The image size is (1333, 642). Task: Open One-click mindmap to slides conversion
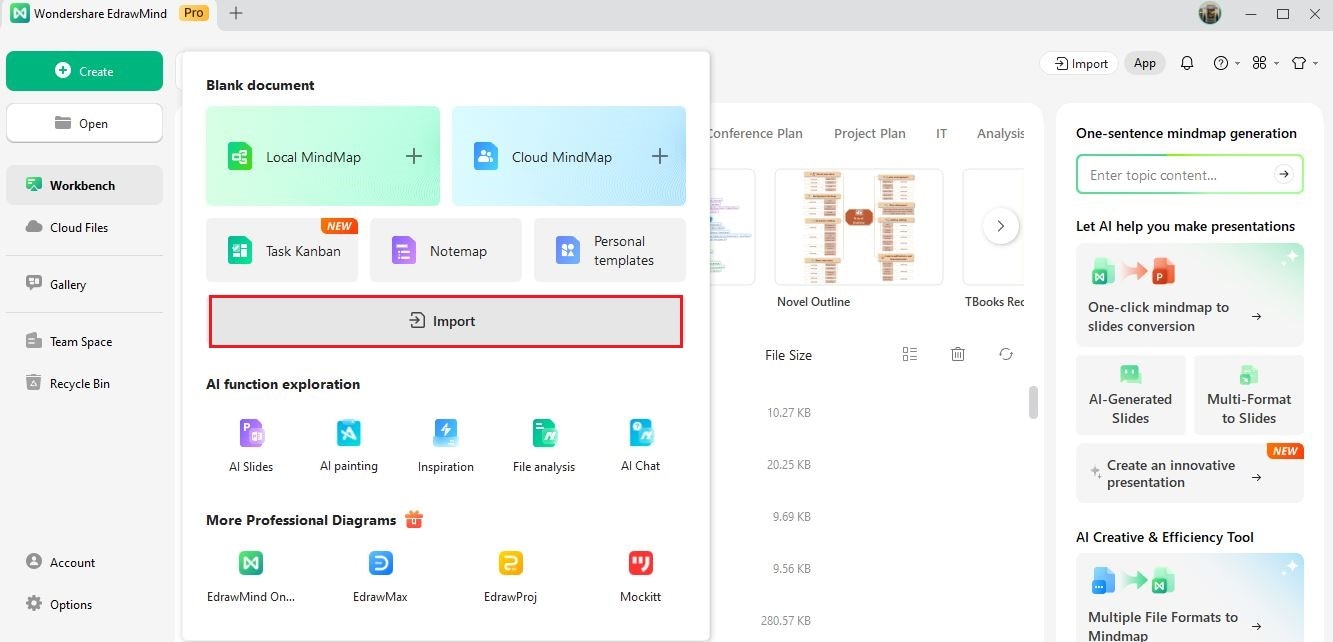click(1190, 295)
